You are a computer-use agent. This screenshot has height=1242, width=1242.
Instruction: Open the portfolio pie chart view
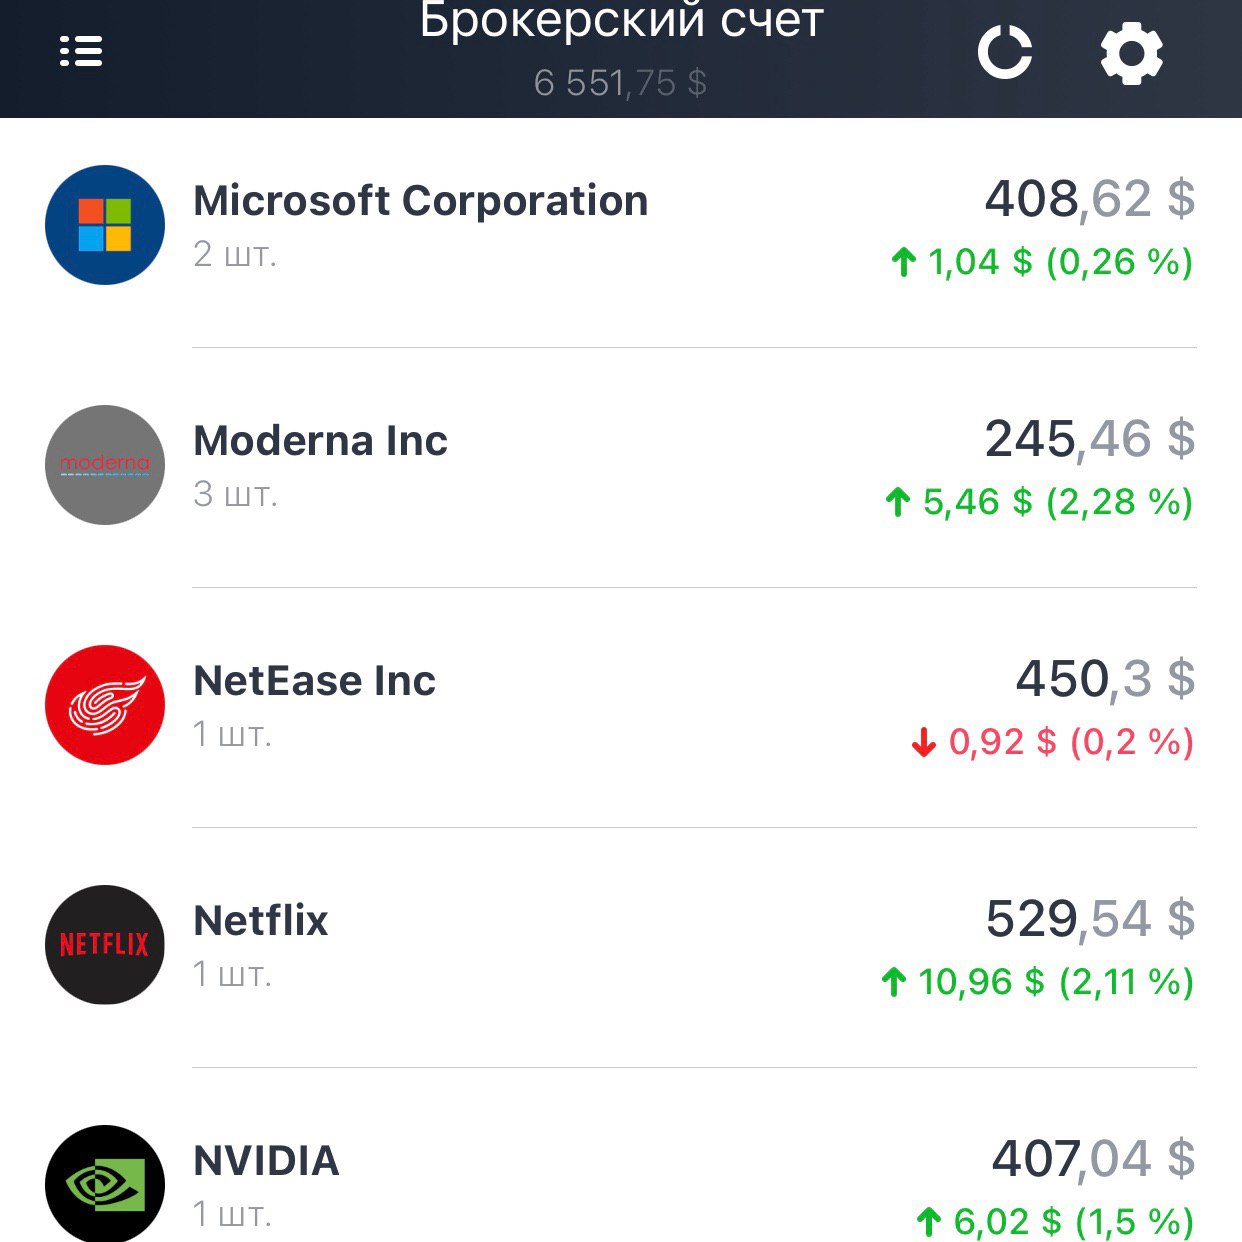point(1004,52)
